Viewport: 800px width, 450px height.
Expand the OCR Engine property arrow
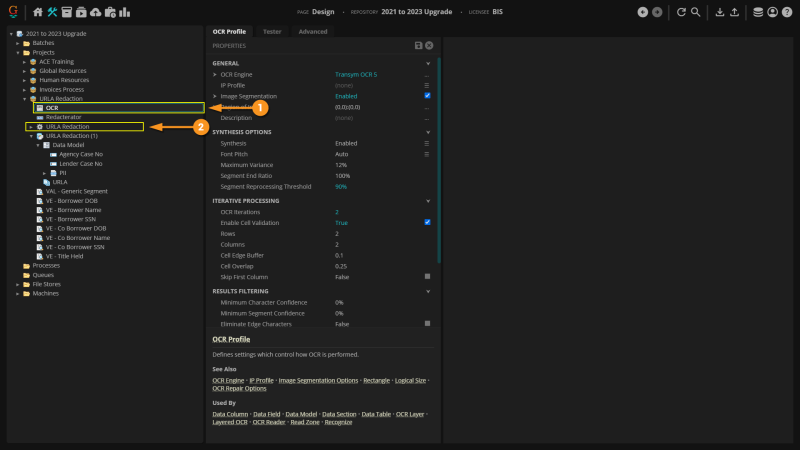215,74
